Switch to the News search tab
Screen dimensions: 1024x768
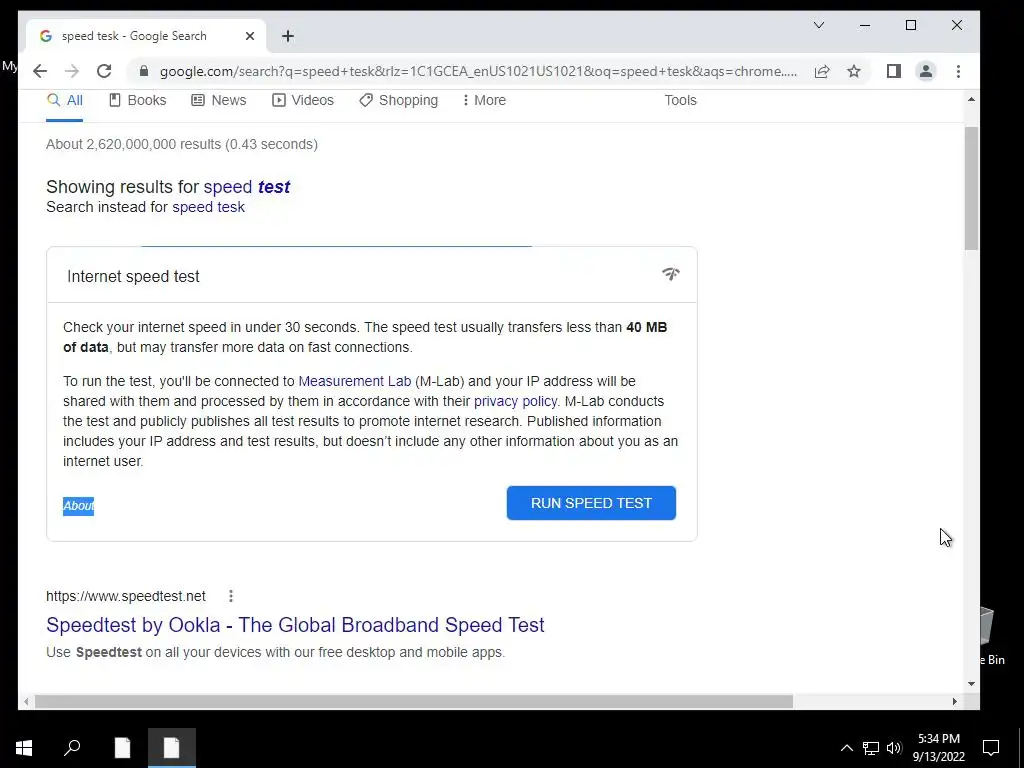tap(219, 100)
